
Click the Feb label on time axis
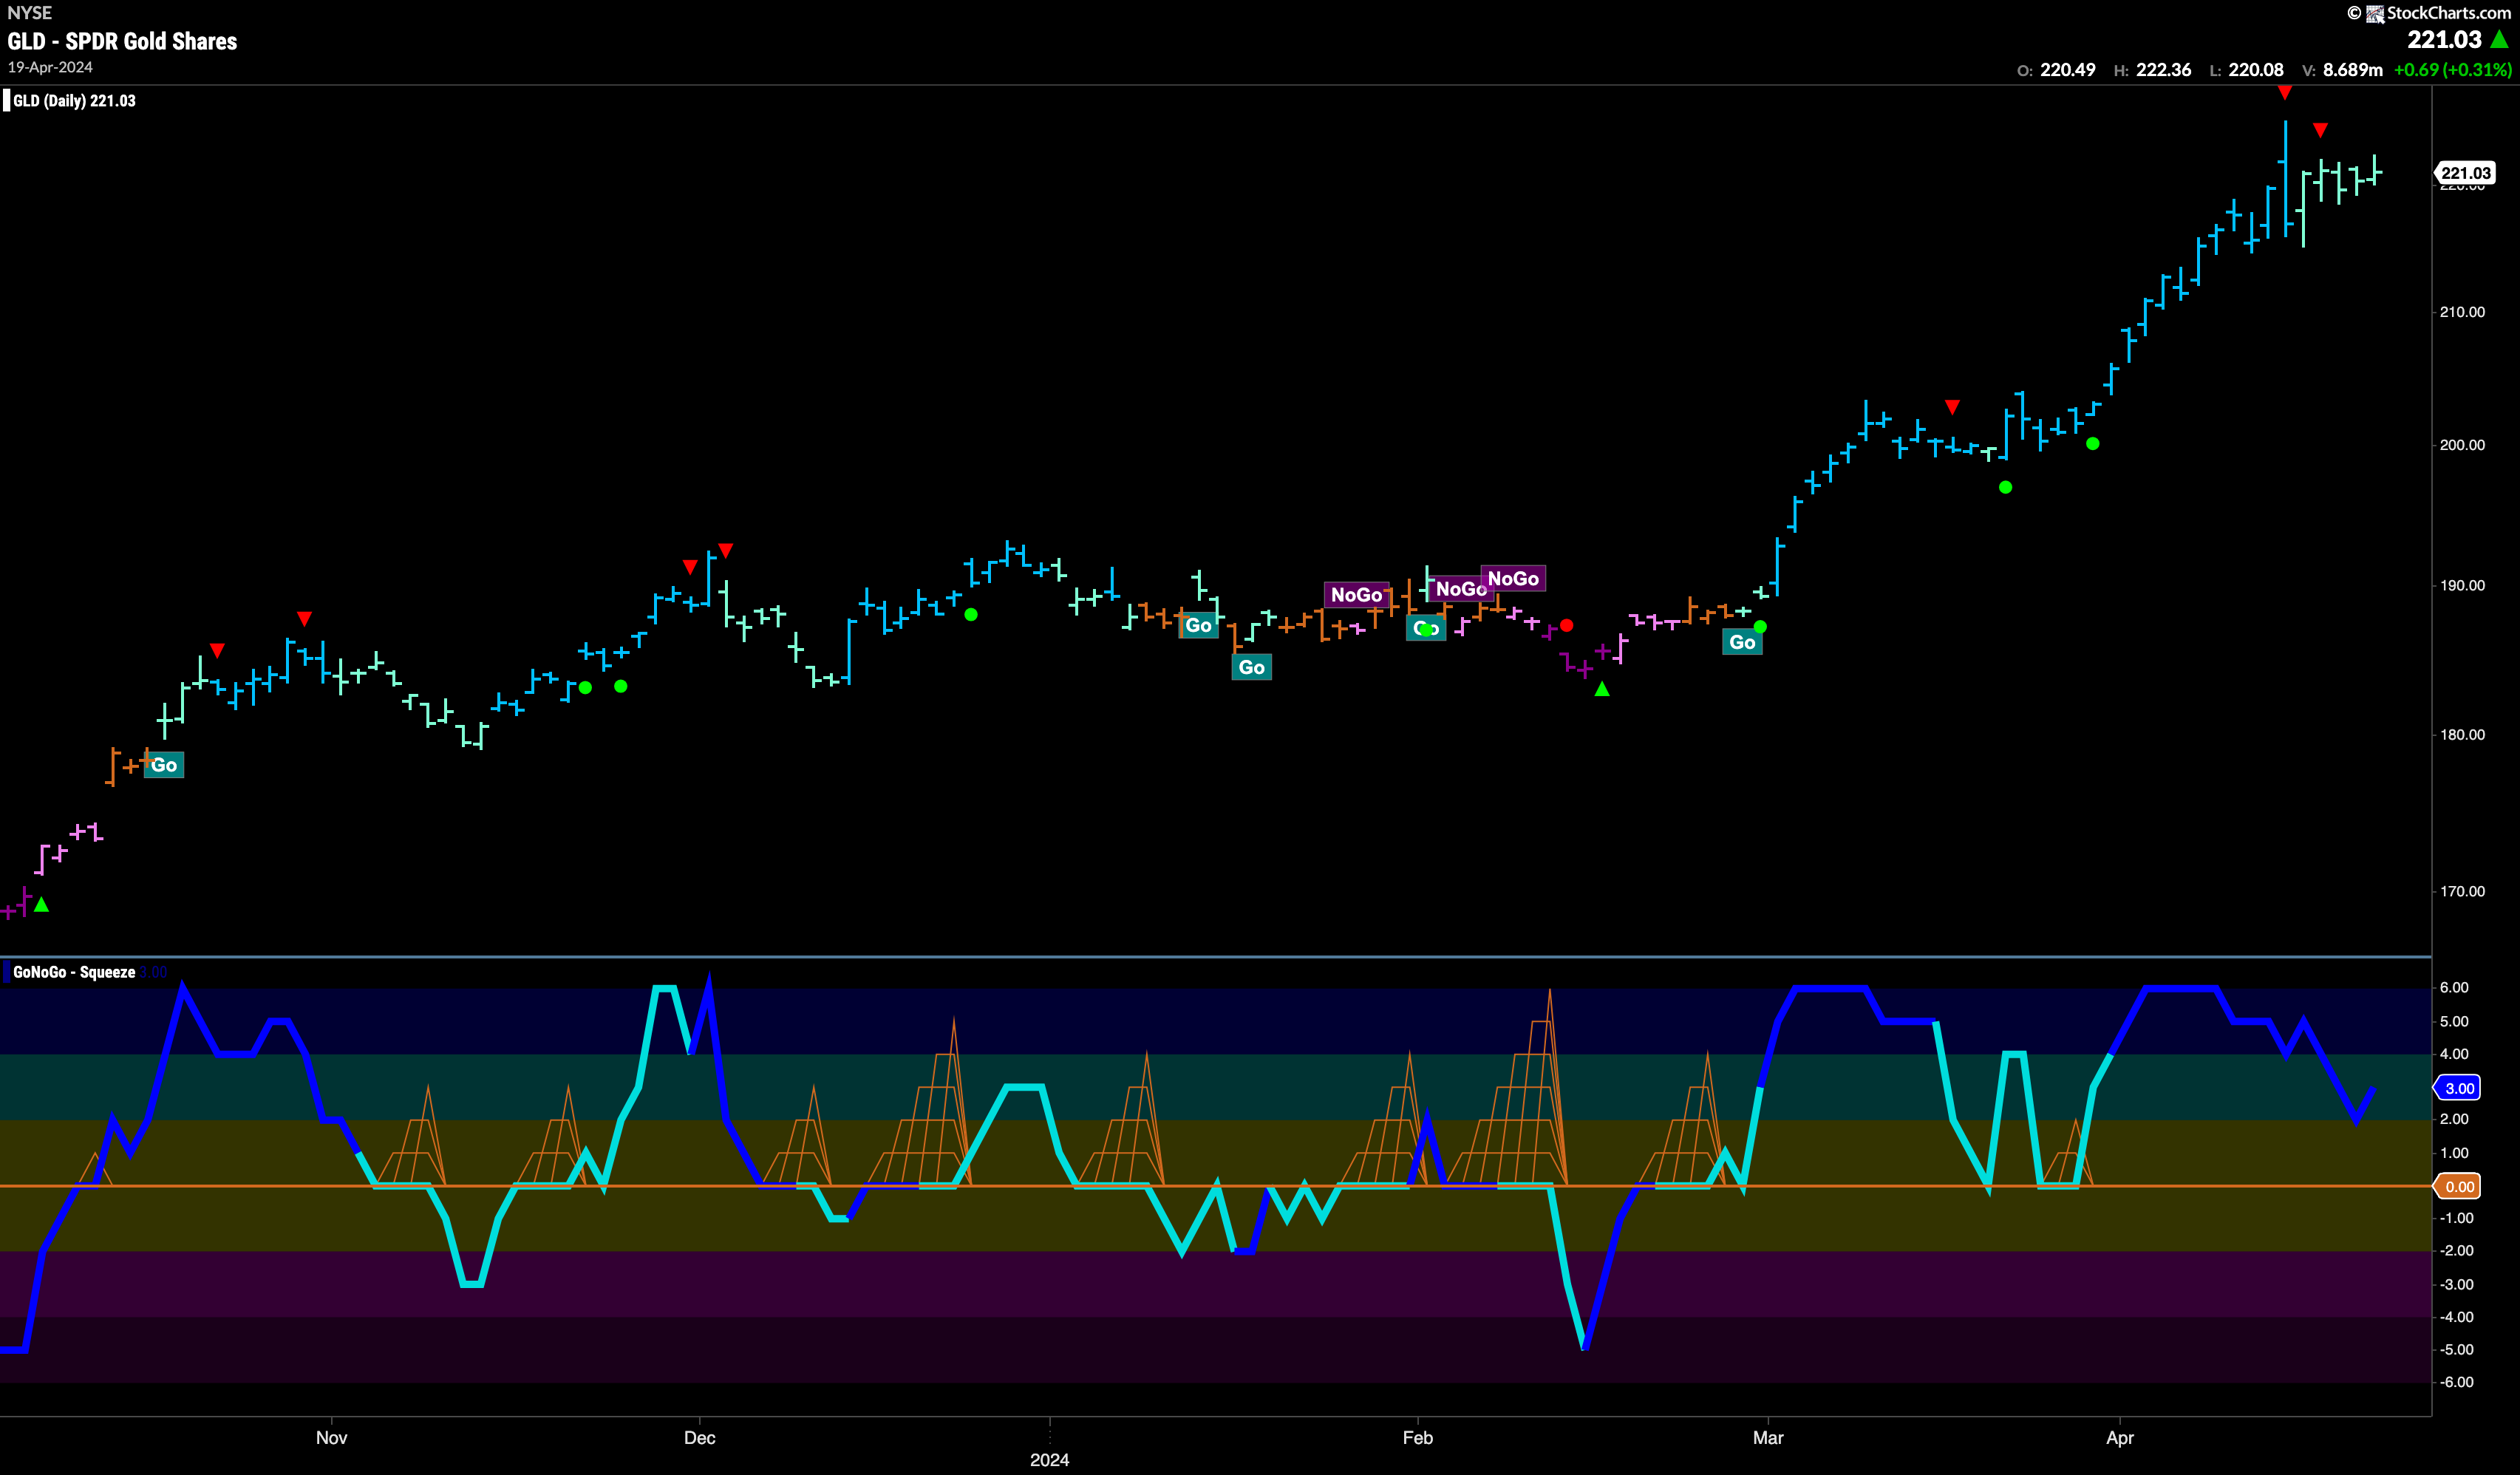(1417, 1438)
